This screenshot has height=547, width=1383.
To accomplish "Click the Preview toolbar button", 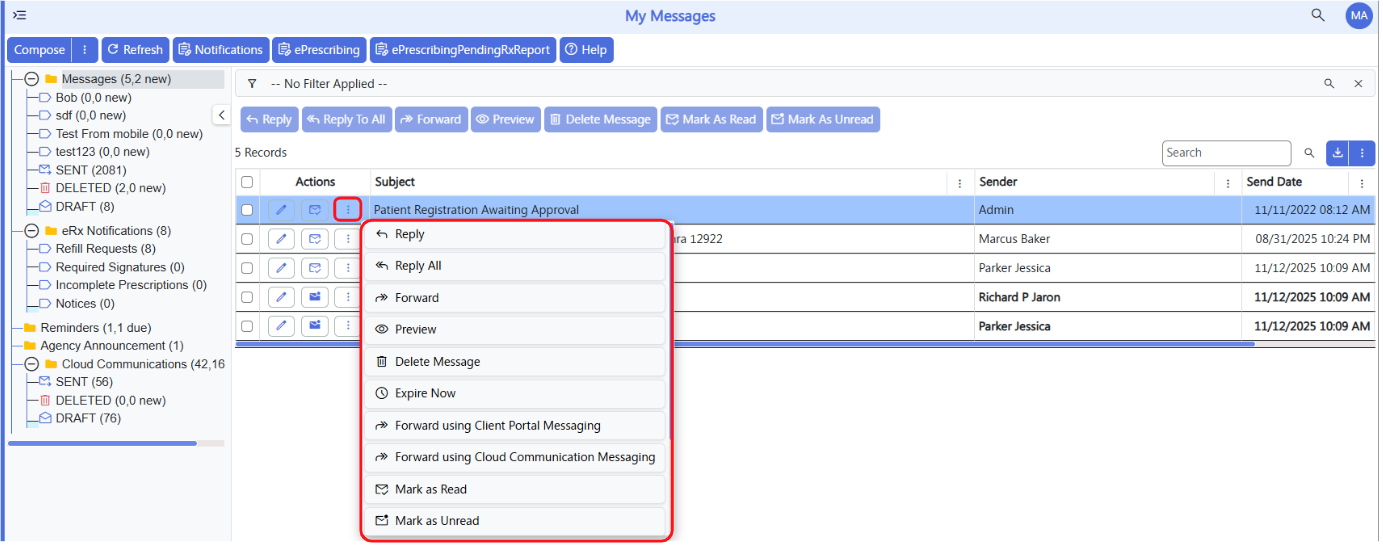I will pyautogui.click(x=505, y=120).
